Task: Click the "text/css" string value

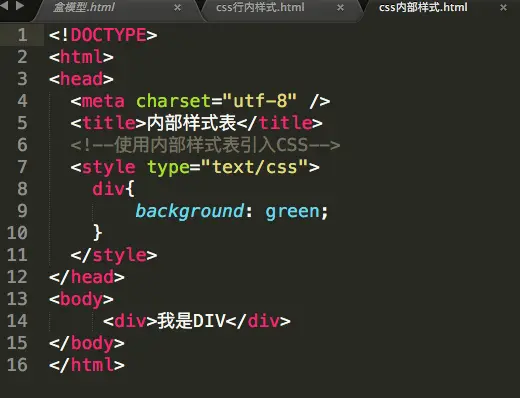Action: [254, 166]
